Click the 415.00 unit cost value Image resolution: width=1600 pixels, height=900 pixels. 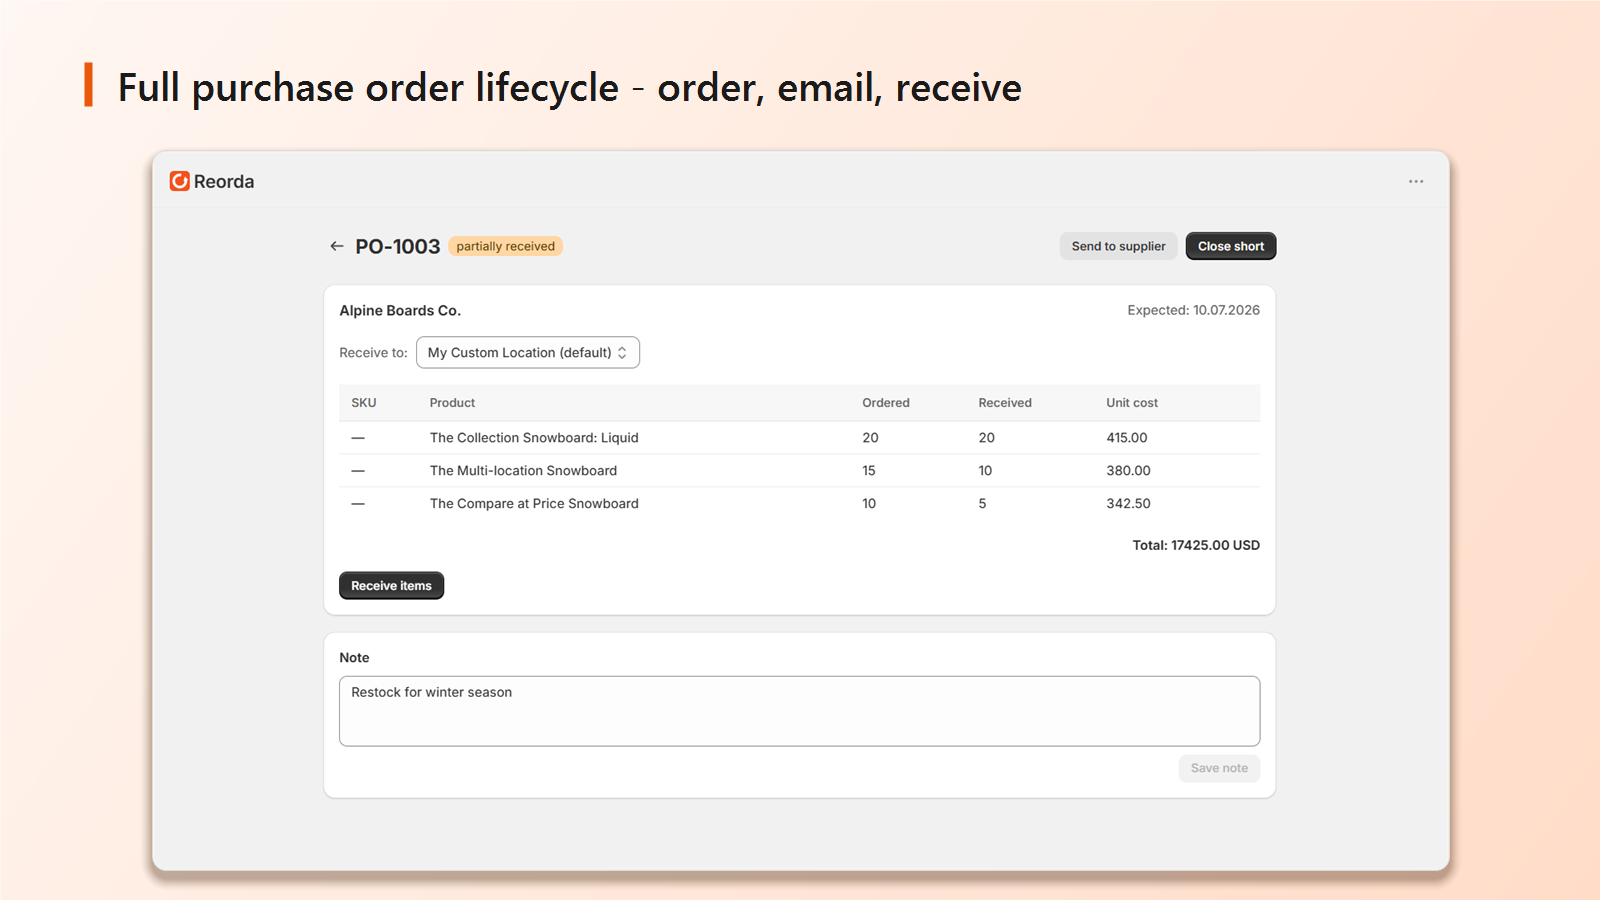pos(1127,438)
